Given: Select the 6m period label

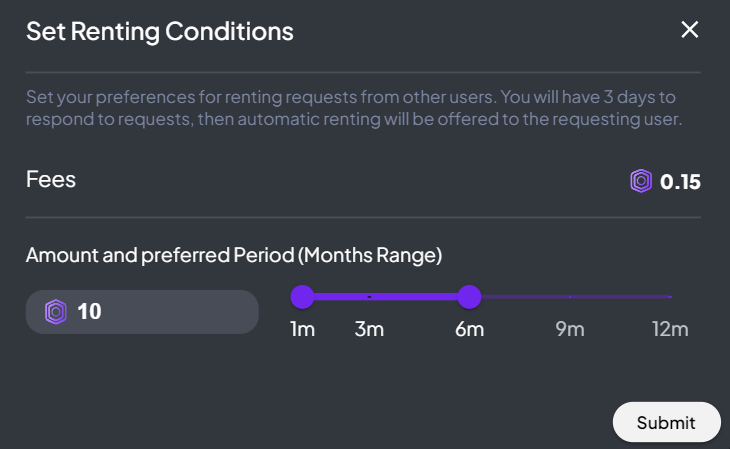Looking at the screenshot, I should tap(469, 330).
